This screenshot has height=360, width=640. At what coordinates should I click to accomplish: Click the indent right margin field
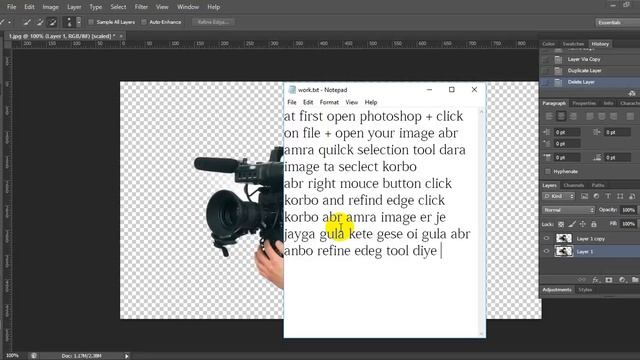[x=618, y=132]
